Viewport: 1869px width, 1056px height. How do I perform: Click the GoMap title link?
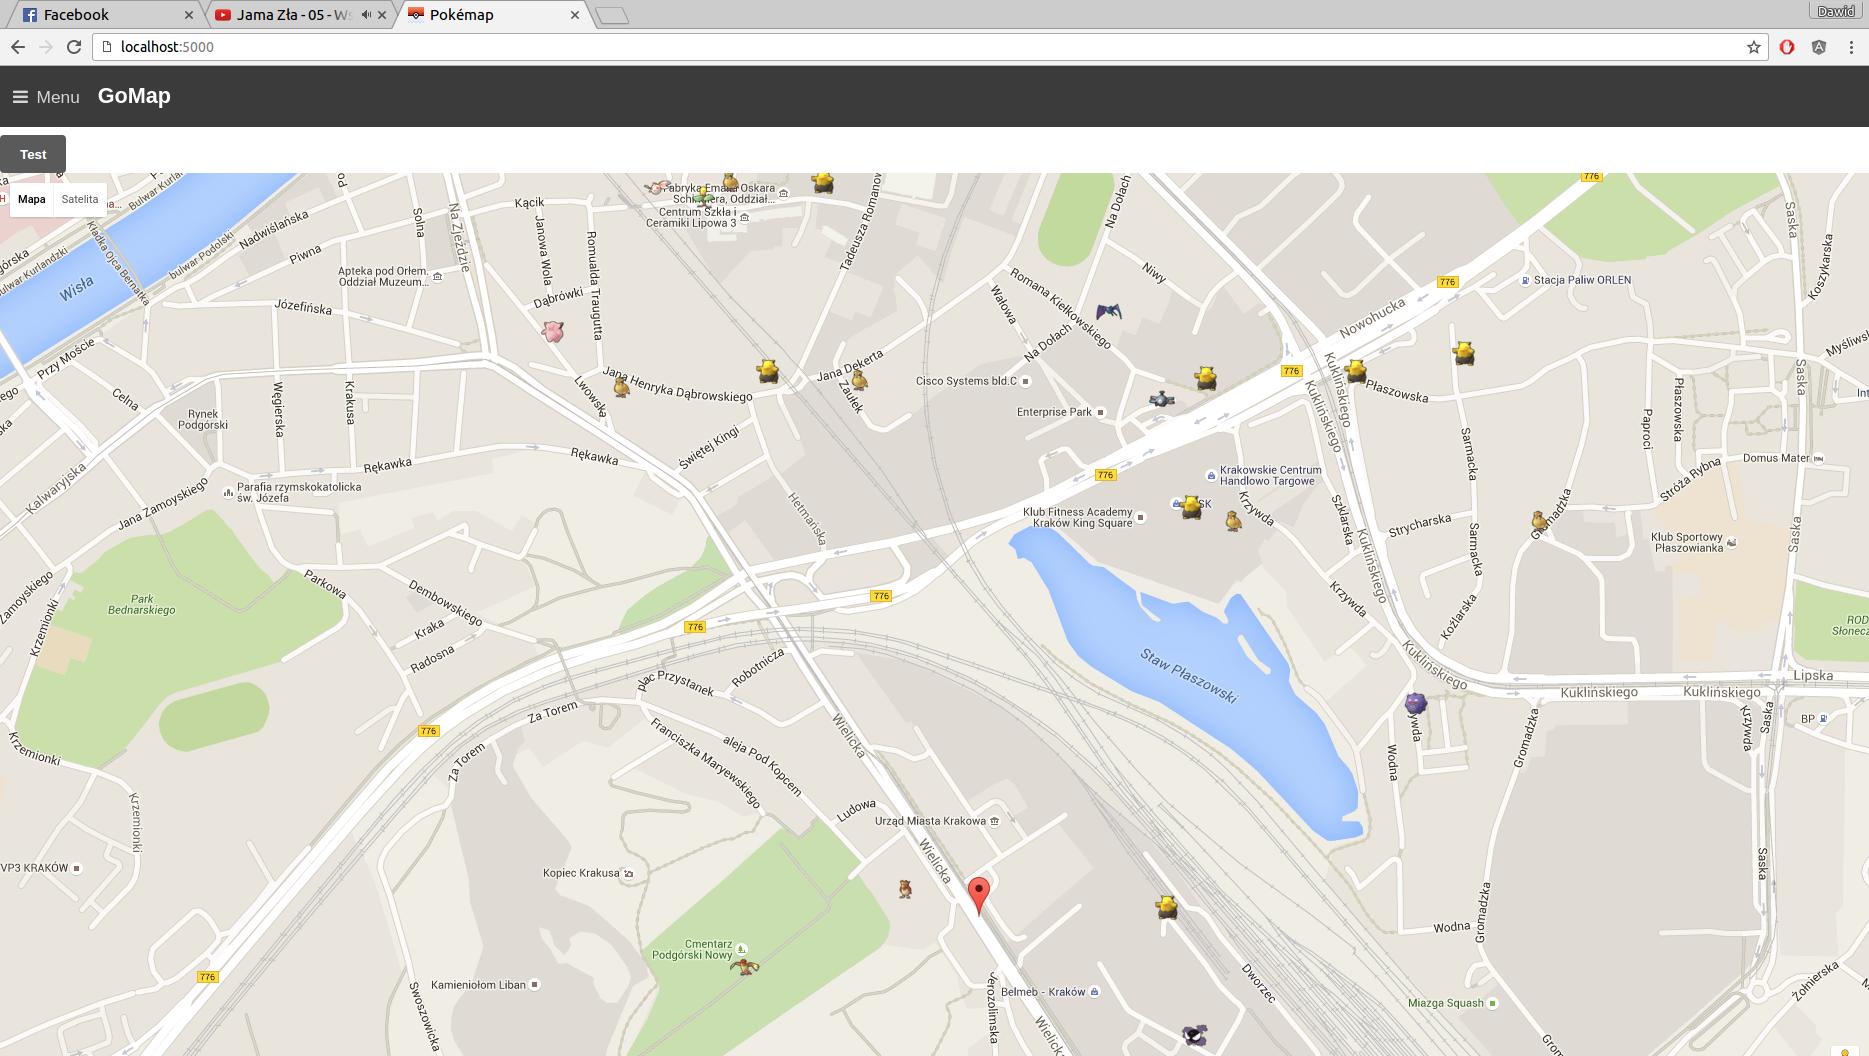coord(134,96)
